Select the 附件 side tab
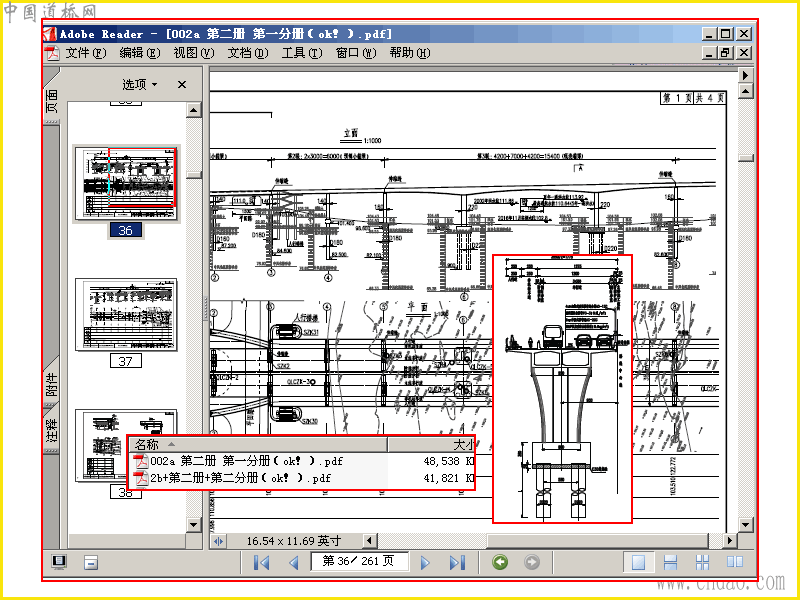Image resolution: width=800 pixels, height=600 pixels. click(52, 384)
